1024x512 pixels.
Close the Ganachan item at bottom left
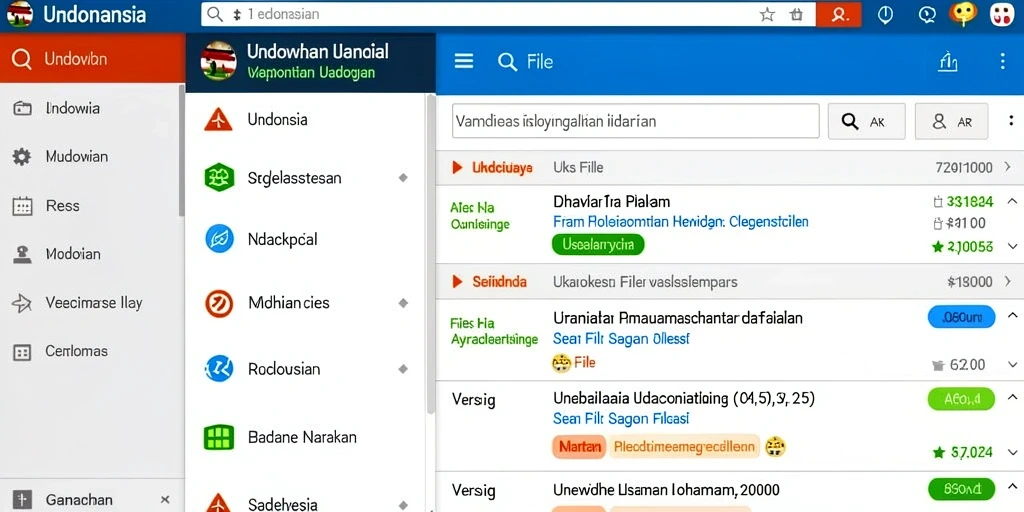[x=165, y=500]
